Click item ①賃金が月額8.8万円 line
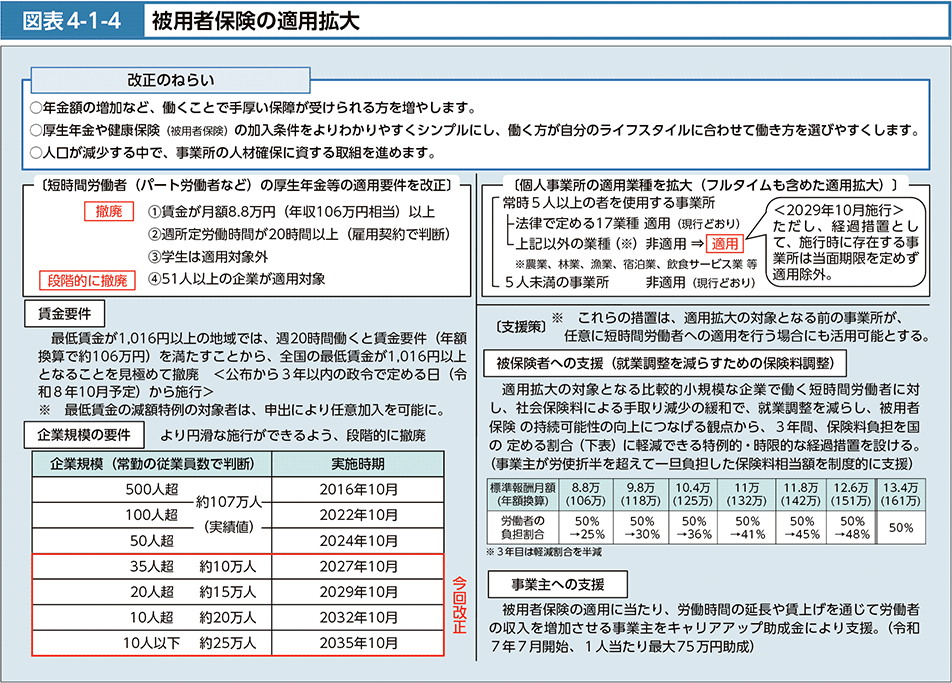Screen dimensions: 952x683 coord(291,211)
